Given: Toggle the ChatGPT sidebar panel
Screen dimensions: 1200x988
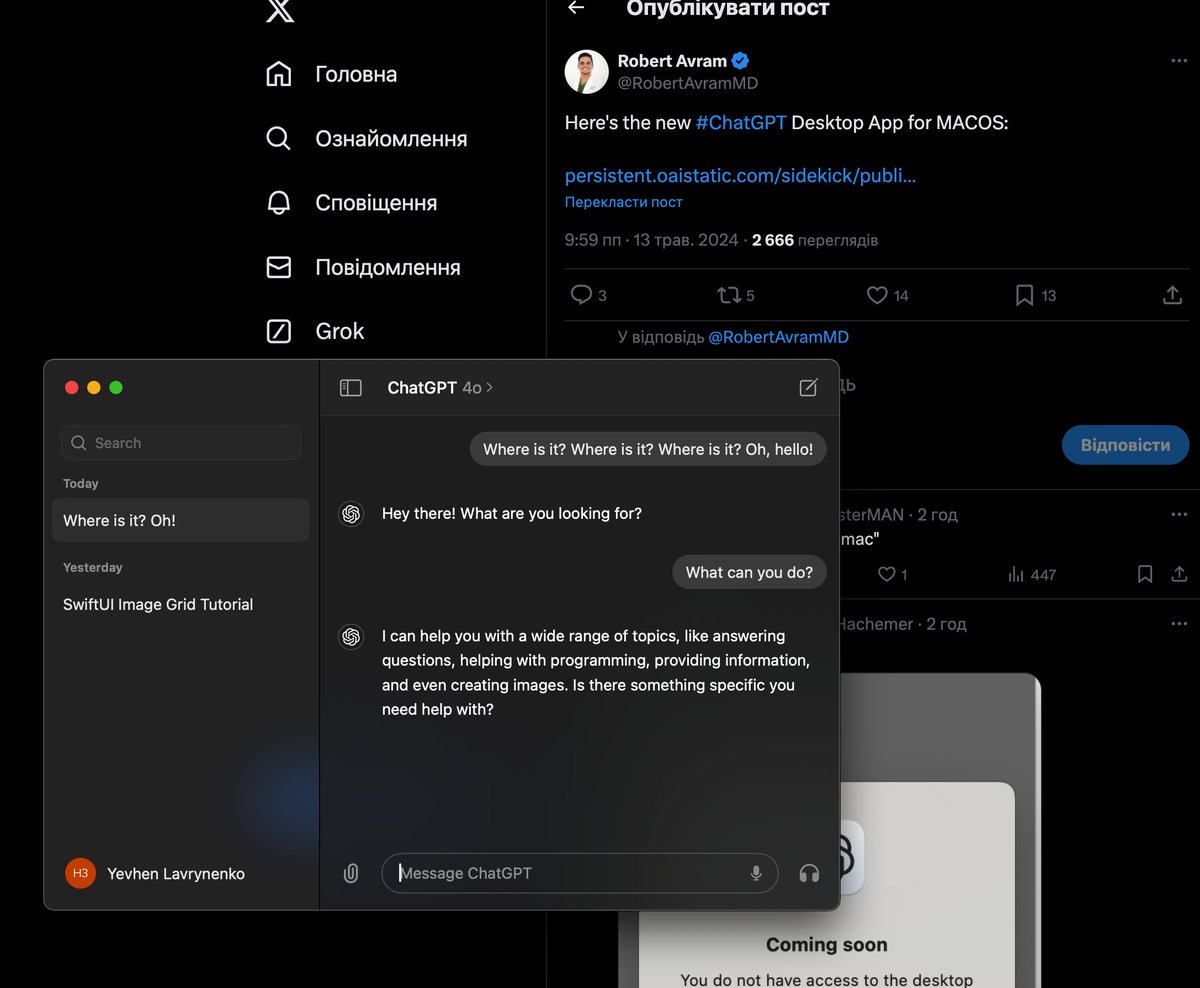Looking at the screenshot, I should (x=351, y=387).
